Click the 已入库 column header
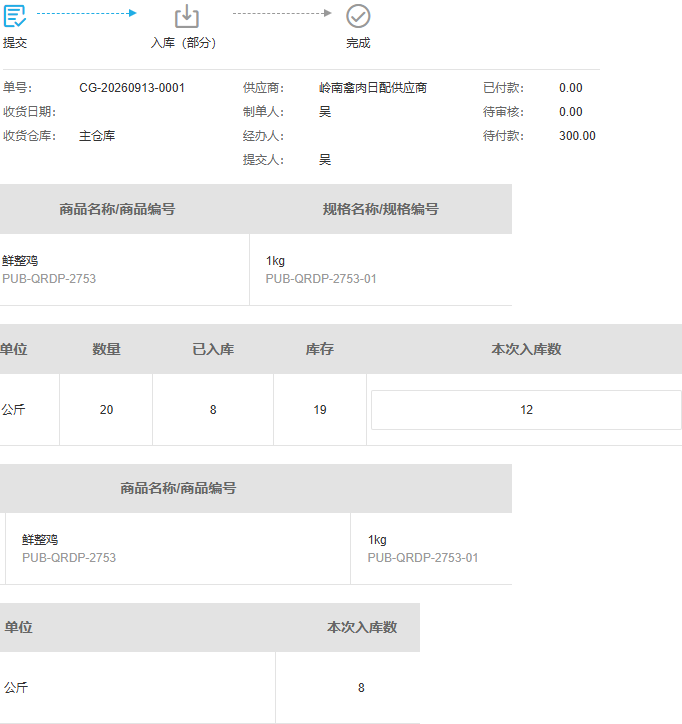The width and height of the screenshot is (682, 724). 213,349
